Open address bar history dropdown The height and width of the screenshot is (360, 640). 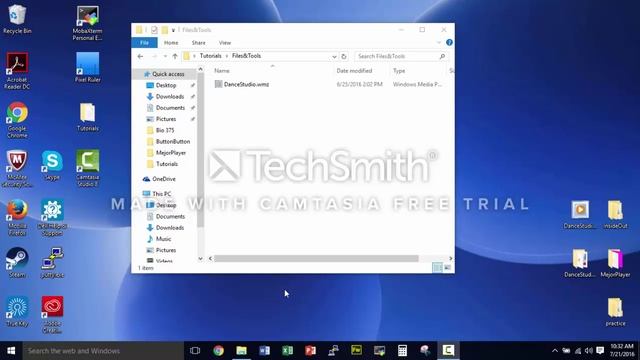tap(334, 56)
